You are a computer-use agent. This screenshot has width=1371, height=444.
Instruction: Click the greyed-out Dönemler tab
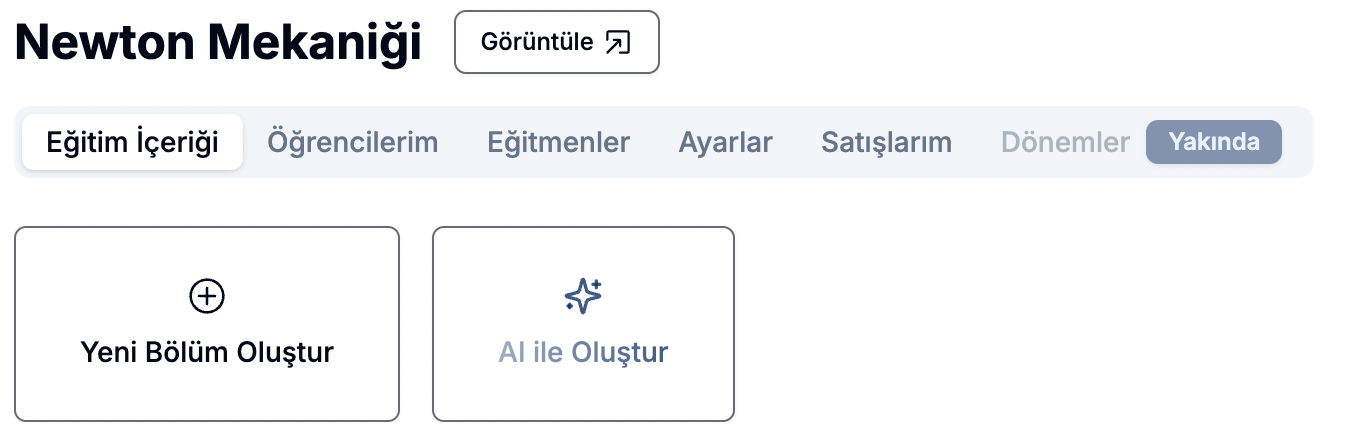click(1066, 142)
